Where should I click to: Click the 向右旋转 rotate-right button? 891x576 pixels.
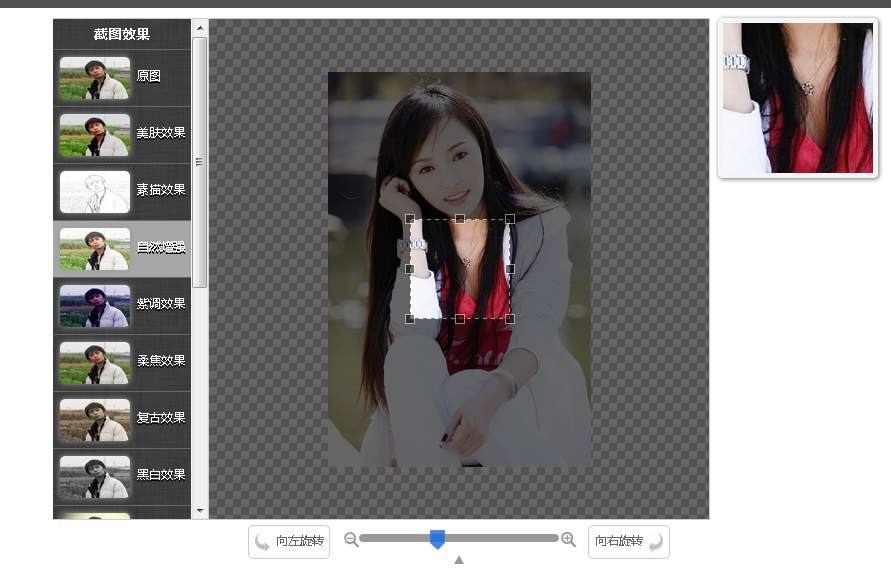tap(628, 541)
